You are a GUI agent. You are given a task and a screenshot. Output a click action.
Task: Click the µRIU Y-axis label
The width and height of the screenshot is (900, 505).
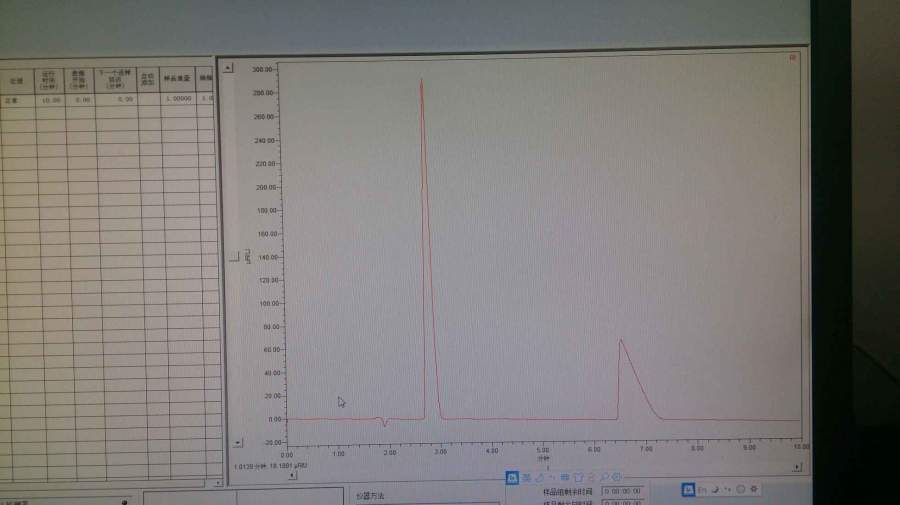(248, 257)
